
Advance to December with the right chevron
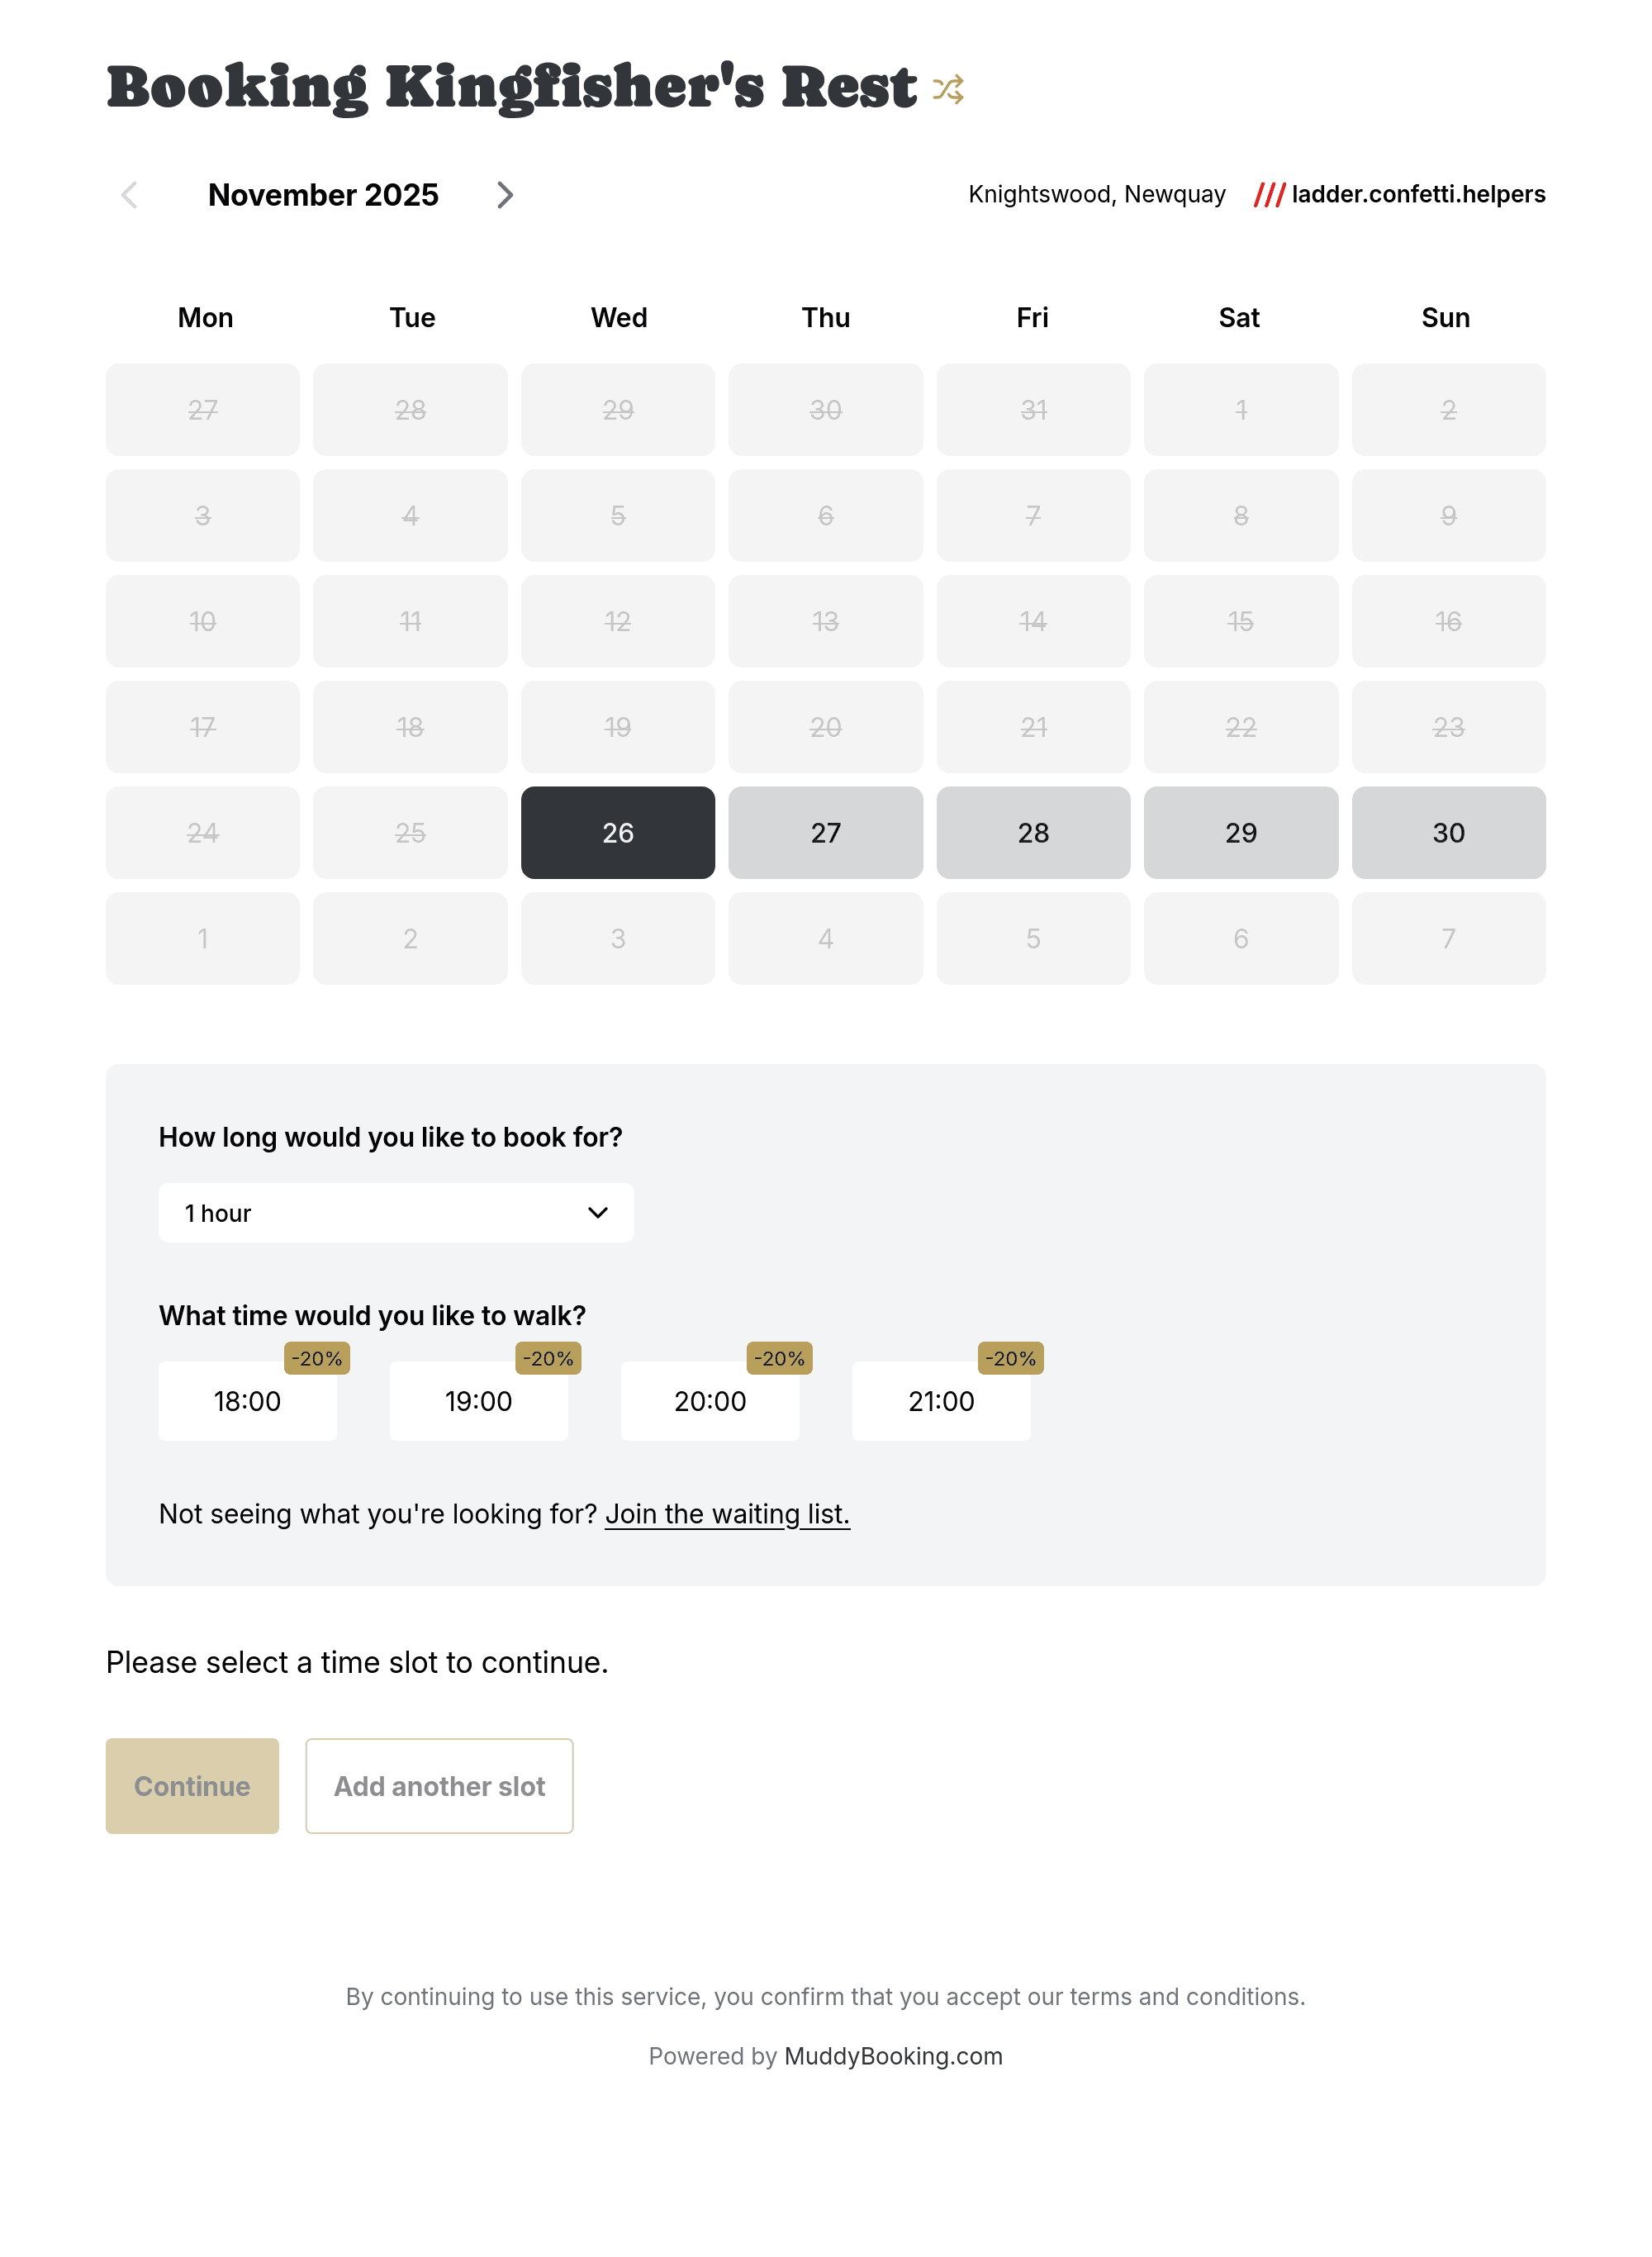(505, 195)
